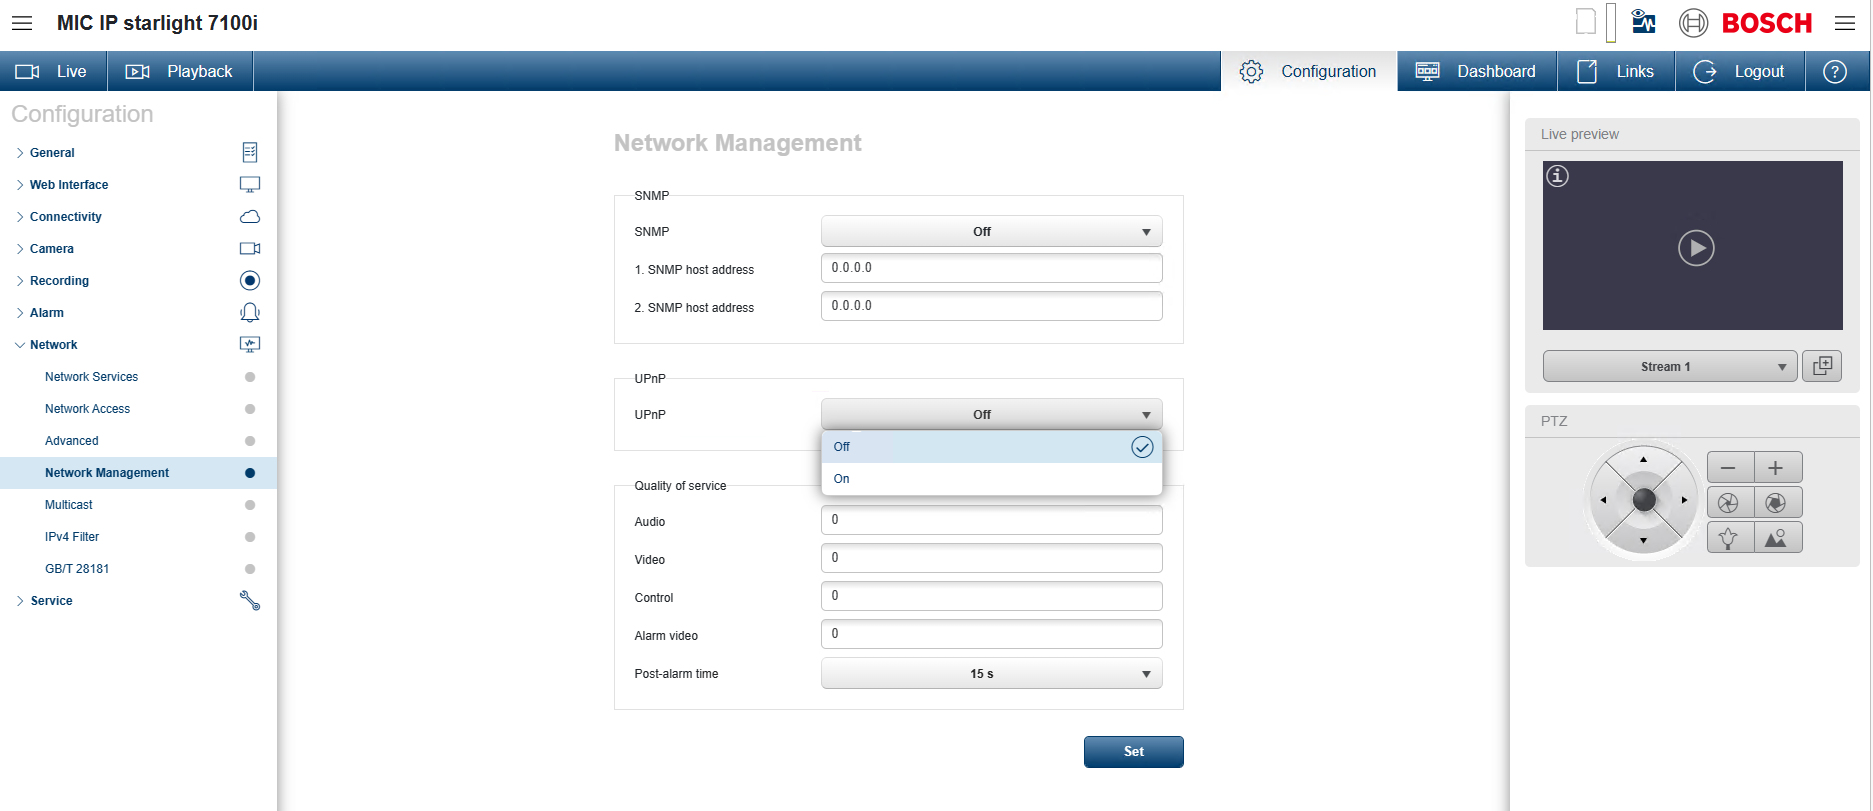Viewport: 1873px width, 811px height.
Task: Focus far with the mountain icon
Action: point(1777,538)
